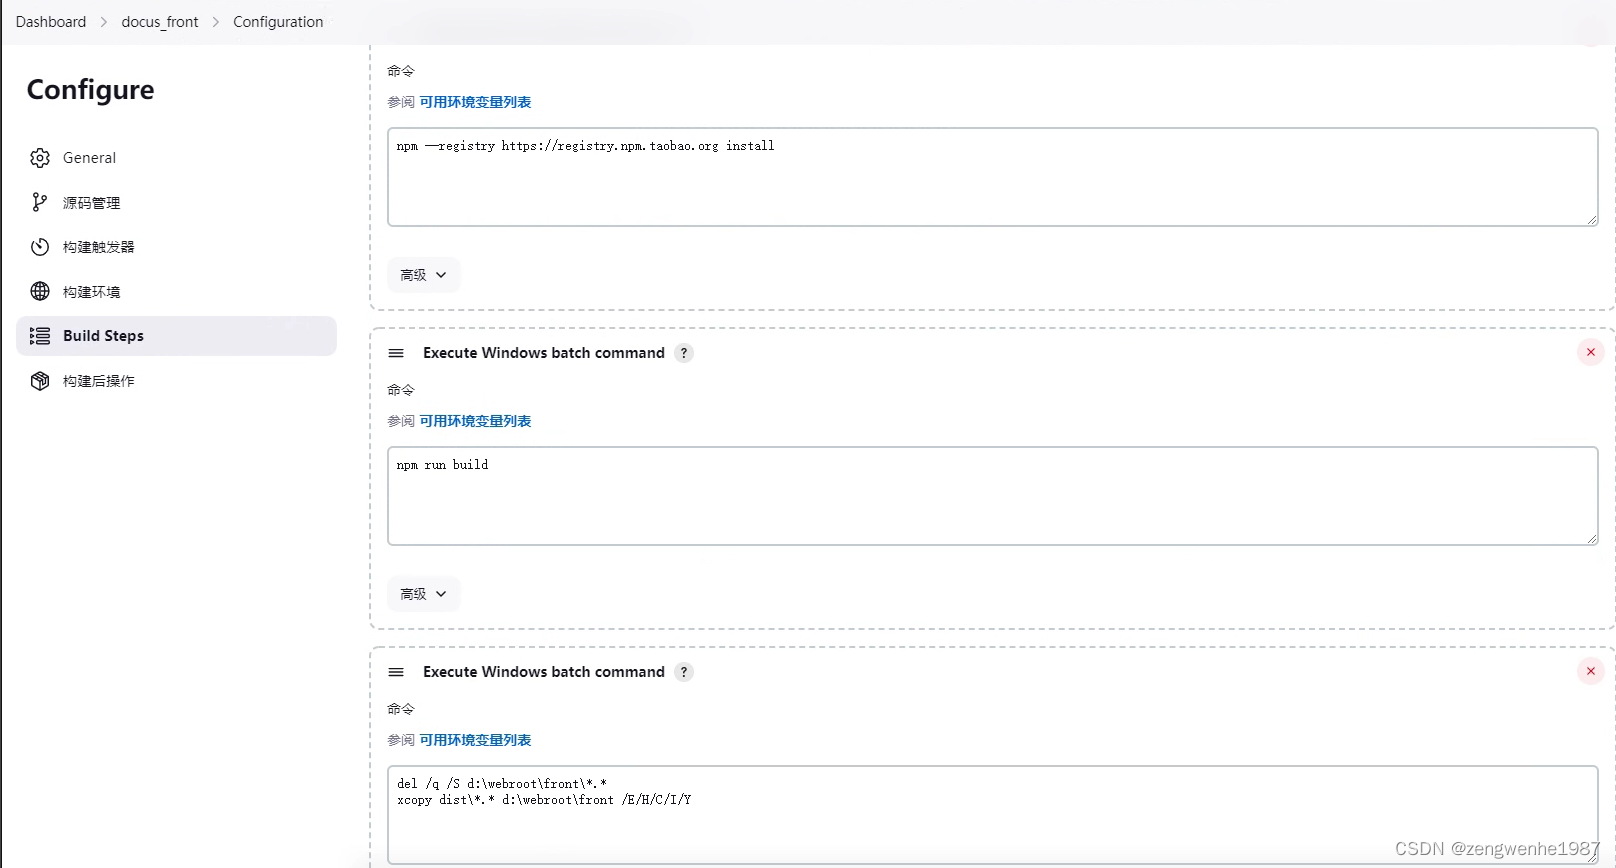Open 可用环境变量列表 link above npm run build

tap(475, 421)
